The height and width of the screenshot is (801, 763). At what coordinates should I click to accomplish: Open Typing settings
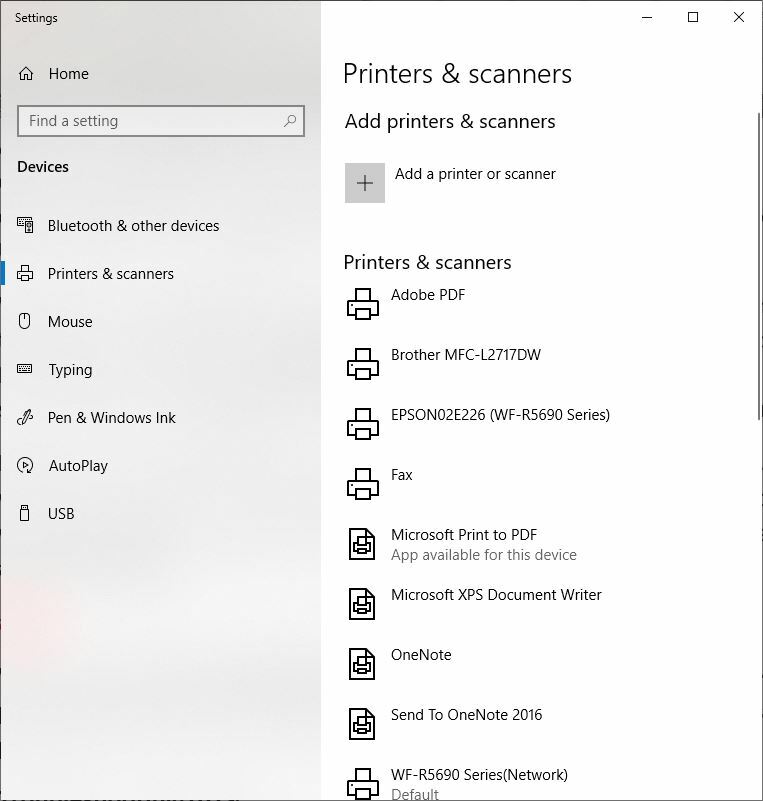70,370
